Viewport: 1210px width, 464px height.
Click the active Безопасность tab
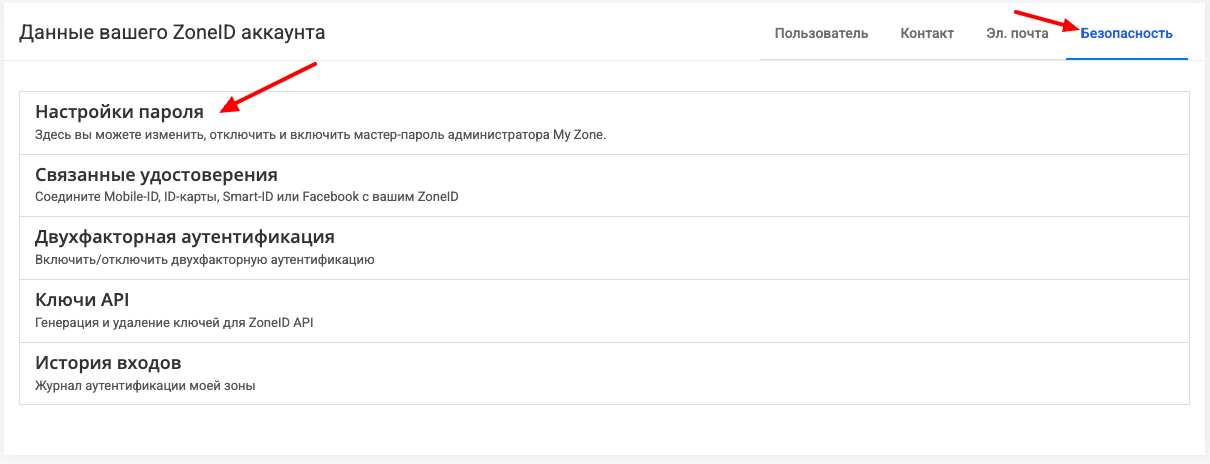pyautogui.click(x=1126, y=33)
